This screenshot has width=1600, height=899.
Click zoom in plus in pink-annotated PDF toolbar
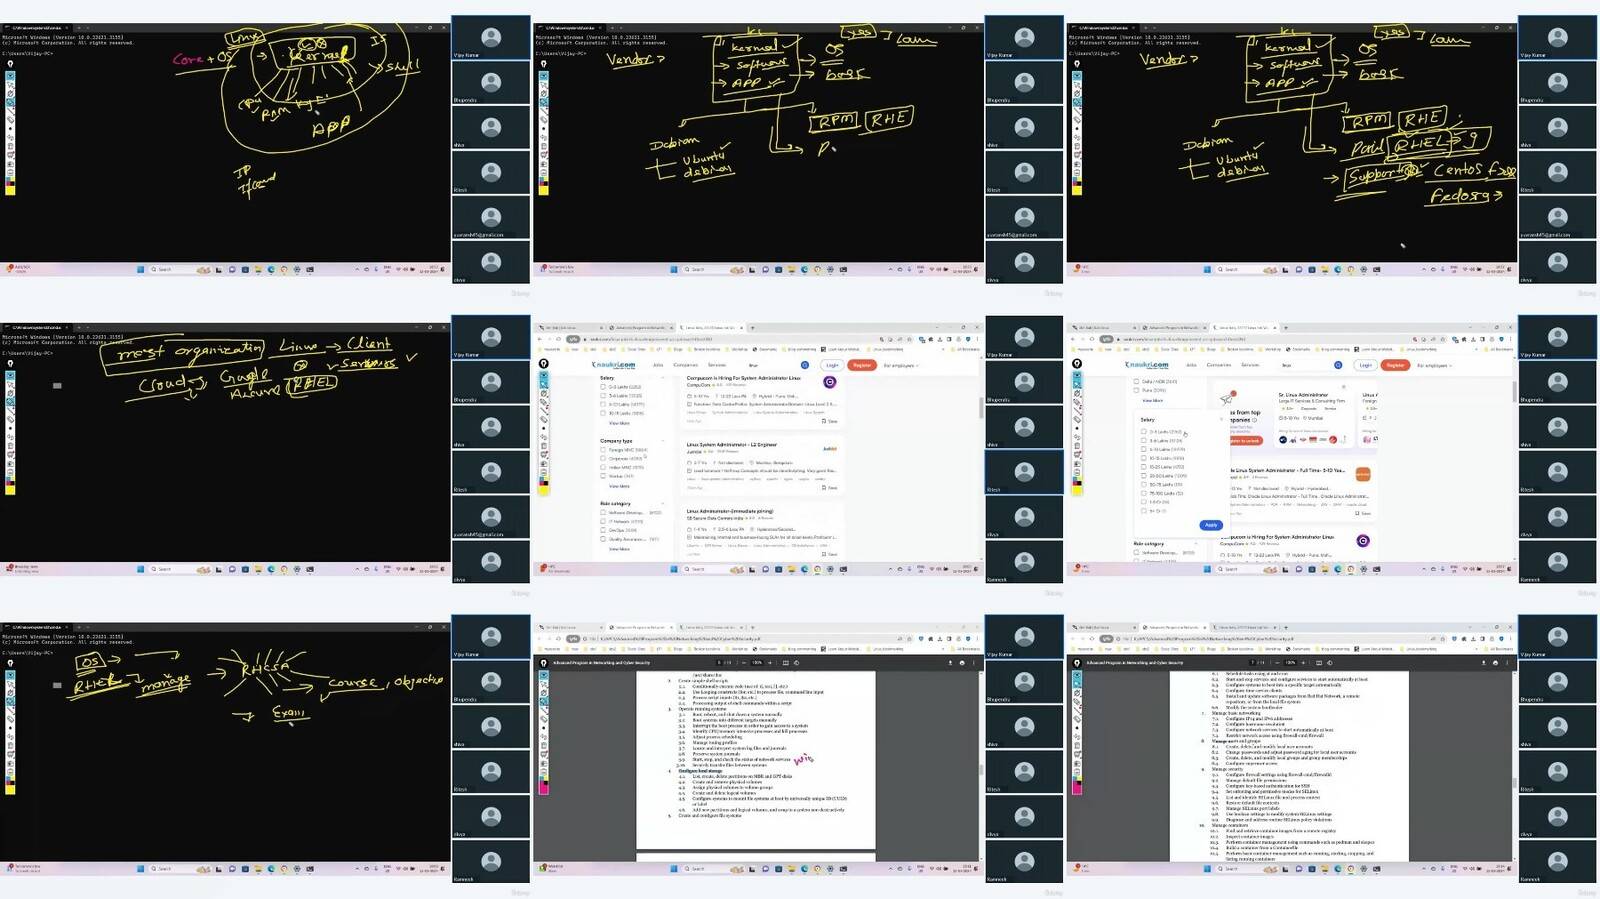[771, 662]
